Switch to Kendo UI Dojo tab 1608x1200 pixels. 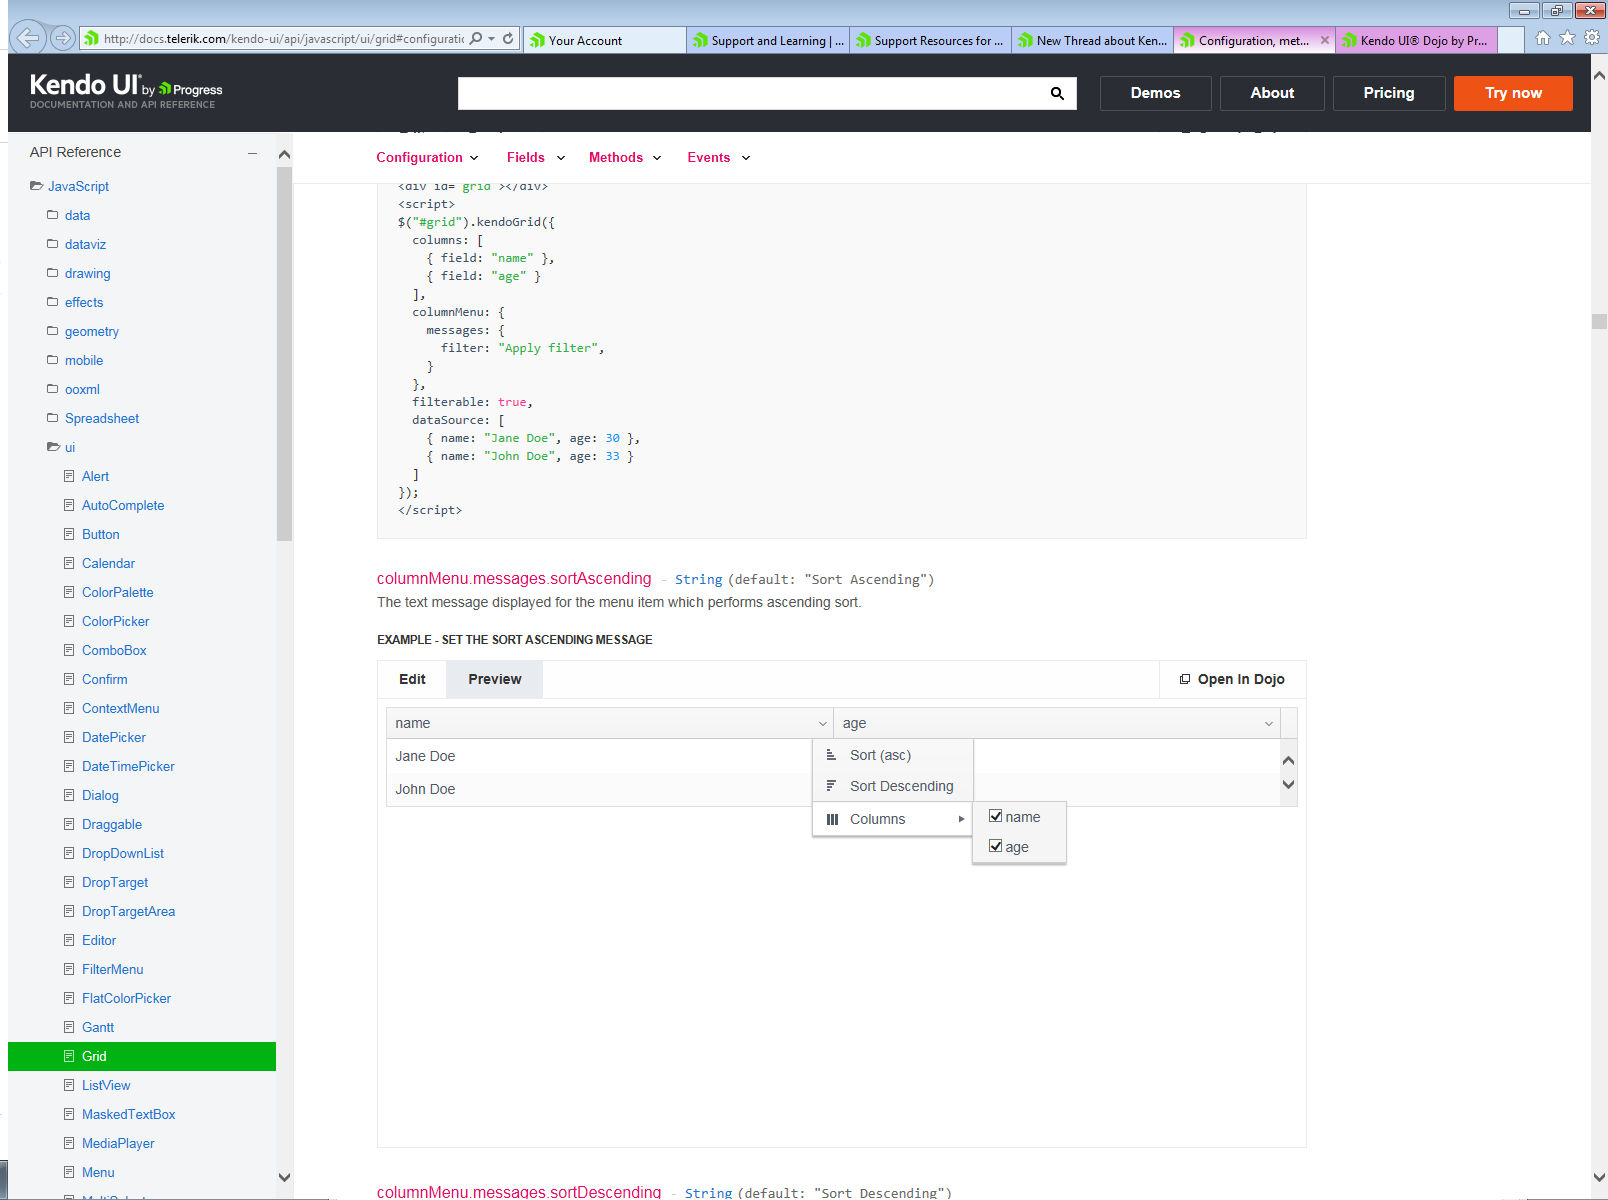coord(1416,40)
